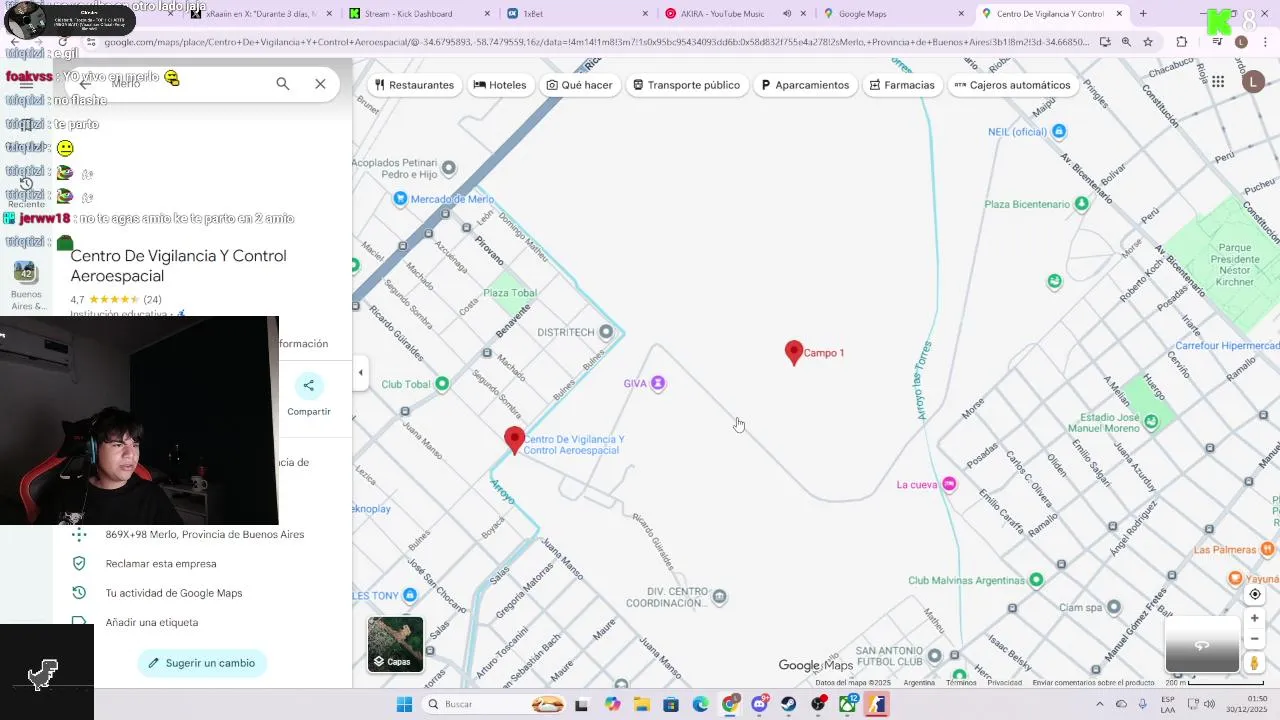Click the DISTRITECH marker
Image resolution: width=1280 pixels, height=720 pixels.
pyautogui.click(x=605, y=331)
